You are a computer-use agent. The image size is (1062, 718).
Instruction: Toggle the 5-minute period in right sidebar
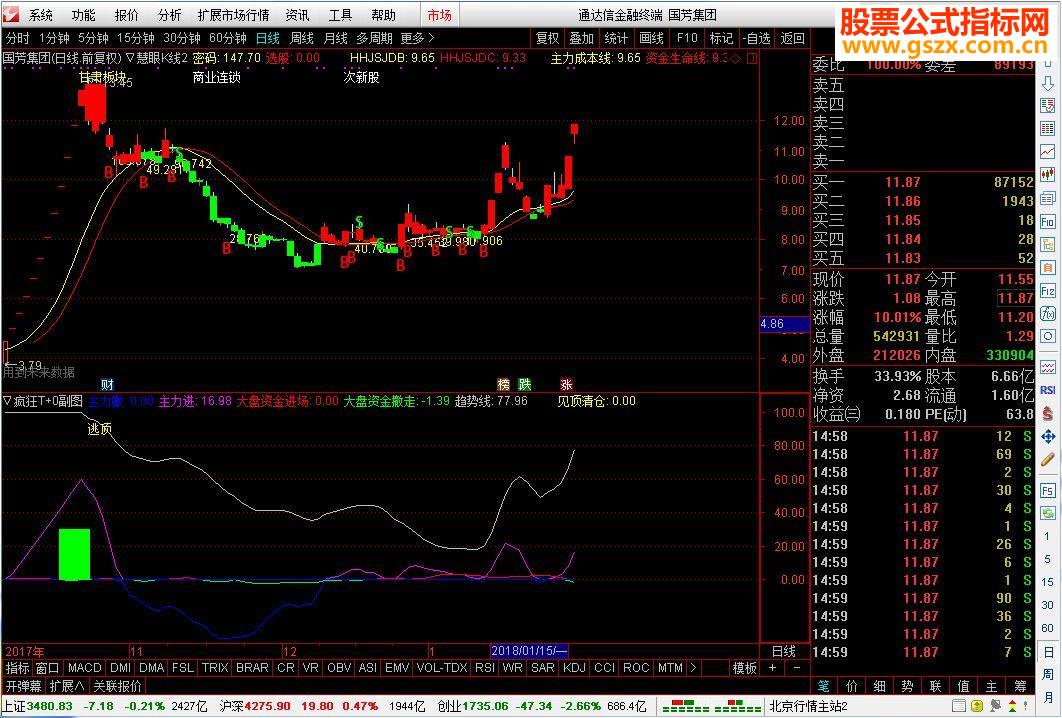[1048, 559]
